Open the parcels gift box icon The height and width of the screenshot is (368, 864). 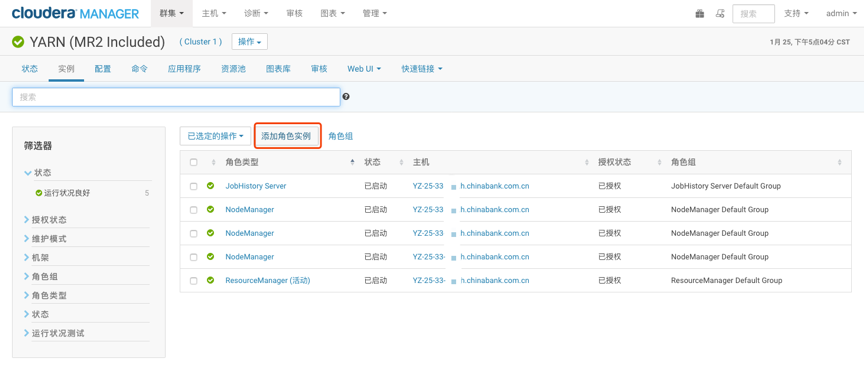click(x=700, y=14)
